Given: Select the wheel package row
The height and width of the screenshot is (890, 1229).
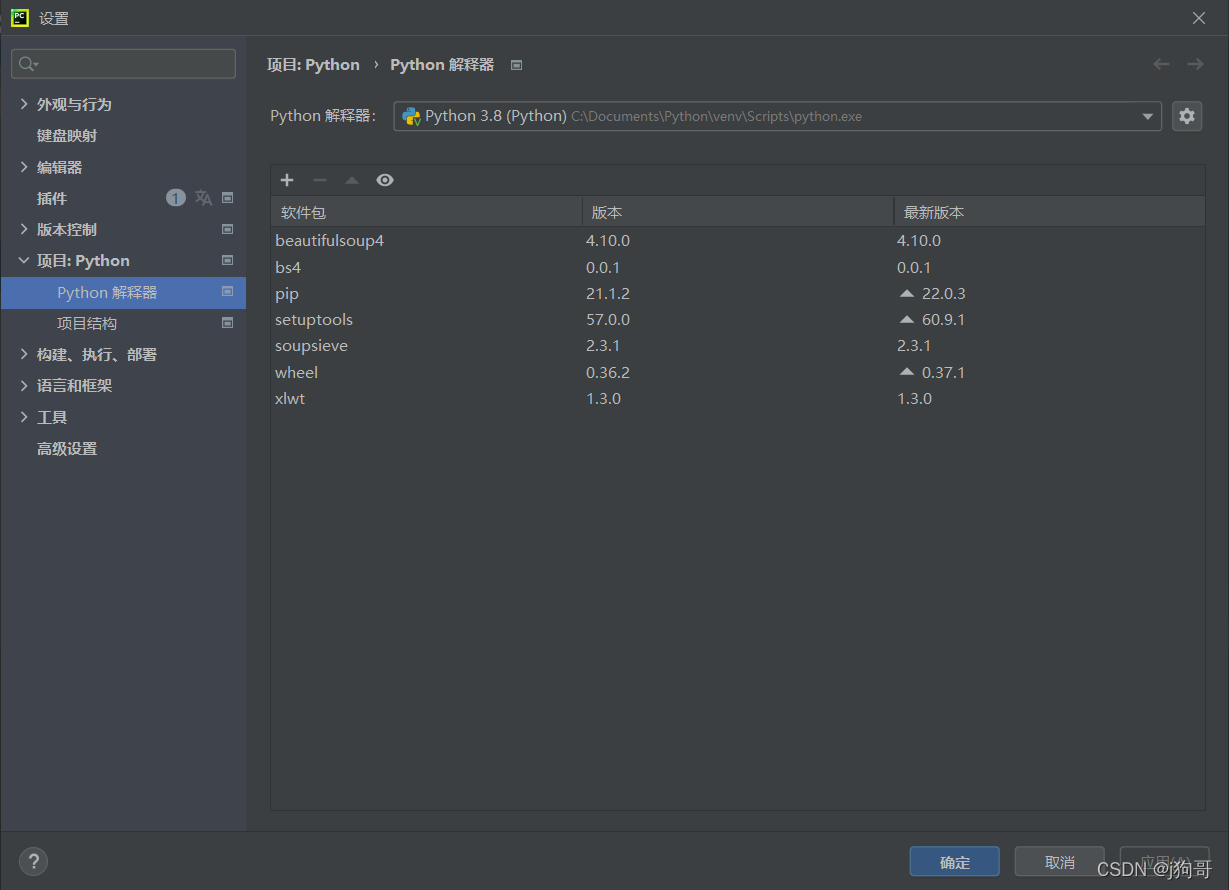Looking at the screenshot, I should click(x=738, y=372).
